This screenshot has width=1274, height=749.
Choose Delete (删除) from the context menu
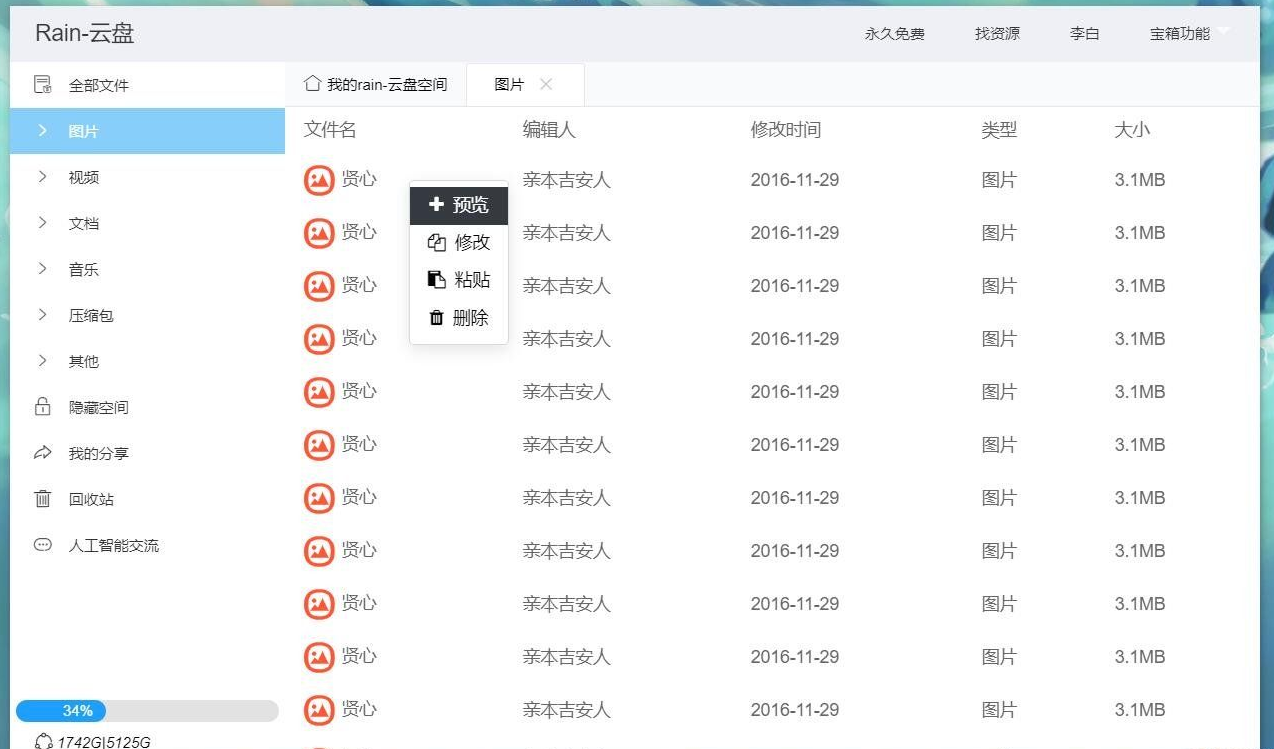(x=459, y=318)
